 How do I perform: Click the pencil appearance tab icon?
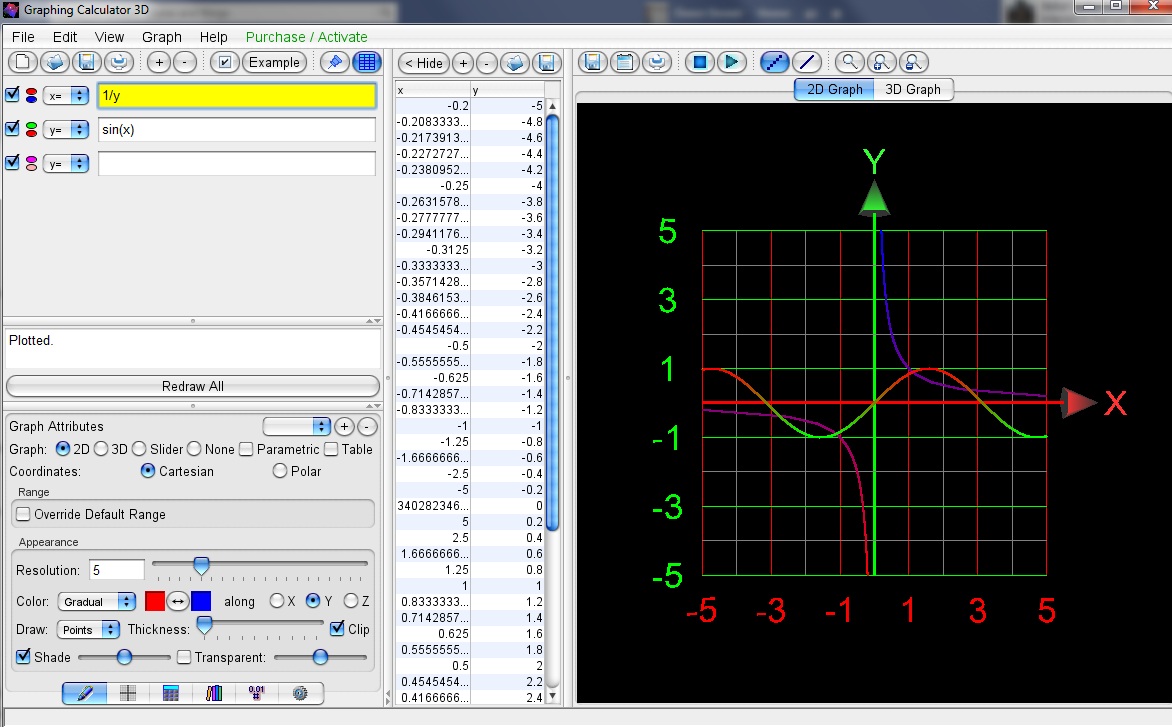(84, 692)
